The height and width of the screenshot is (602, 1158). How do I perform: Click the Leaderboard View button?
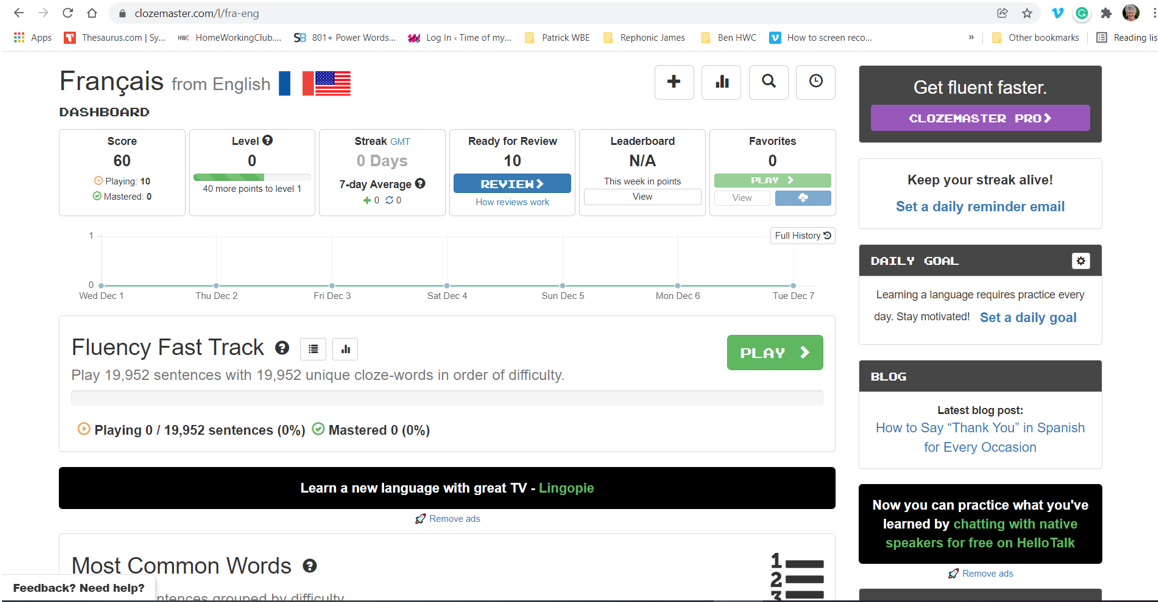(643, 197)
